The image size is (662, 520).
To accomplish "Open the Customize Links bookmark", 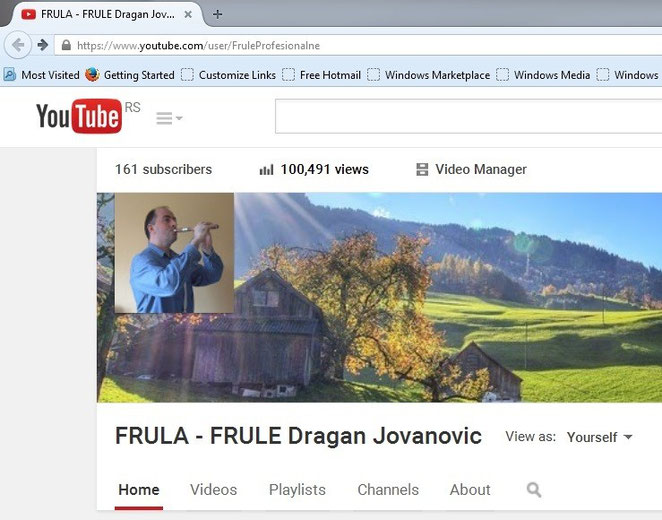I will pyautogui.click(x=228, y=75).
